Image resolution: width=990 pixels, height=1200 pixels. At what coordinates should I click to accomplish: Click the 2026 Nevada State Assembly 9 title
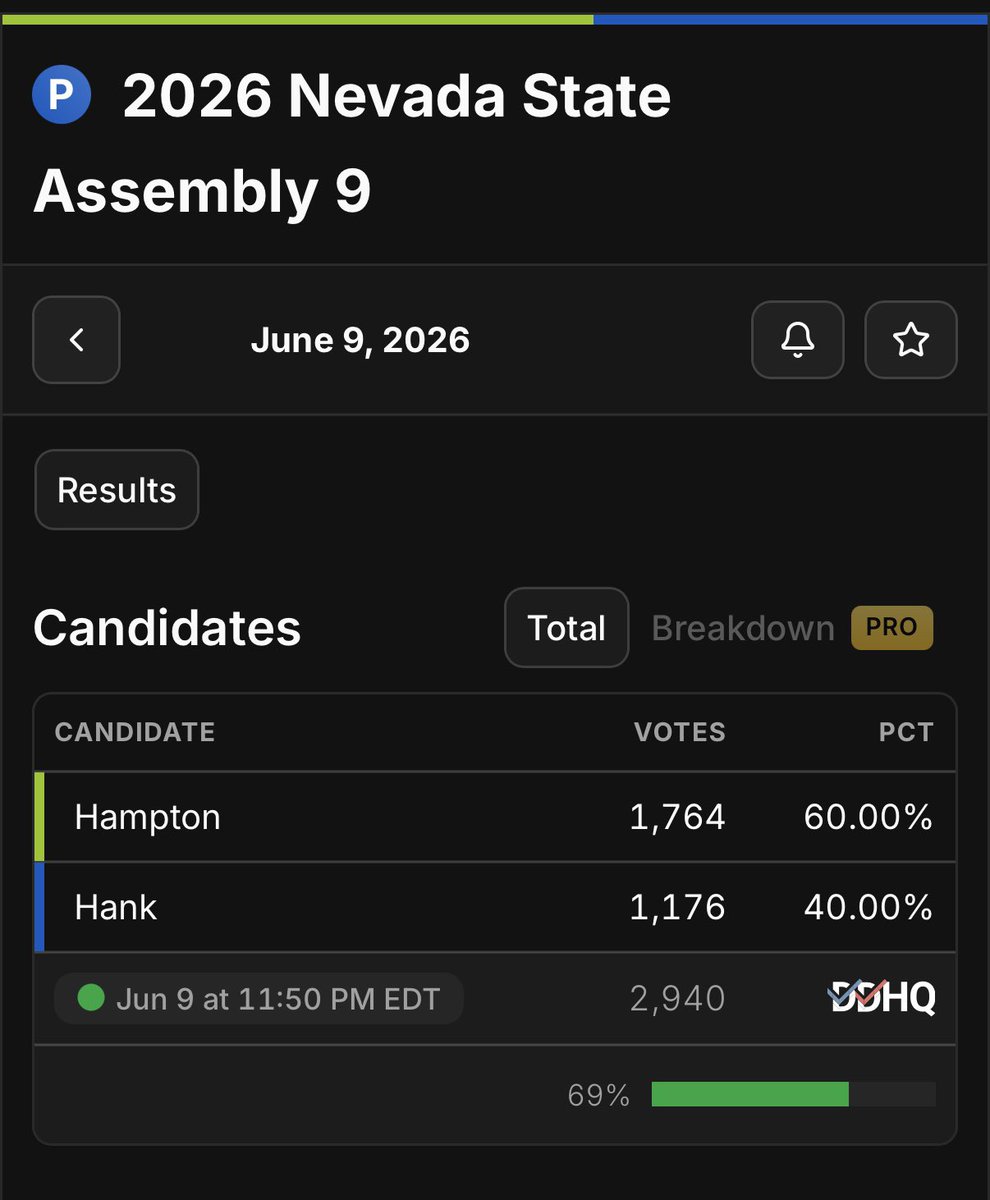point(352,143)
